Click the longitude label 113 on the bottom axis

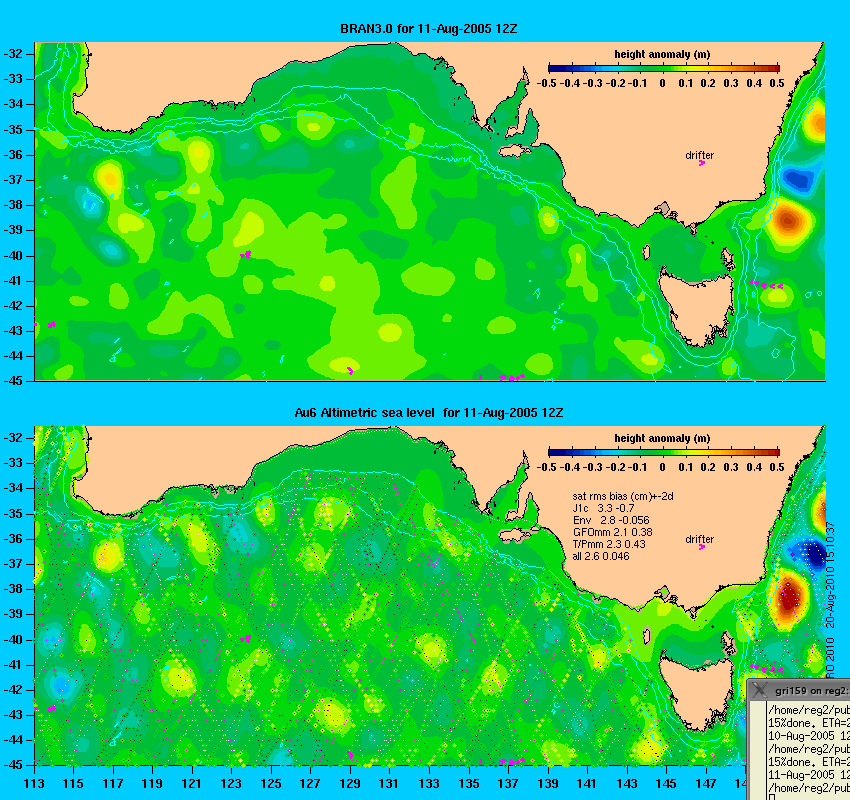point(34,784)
